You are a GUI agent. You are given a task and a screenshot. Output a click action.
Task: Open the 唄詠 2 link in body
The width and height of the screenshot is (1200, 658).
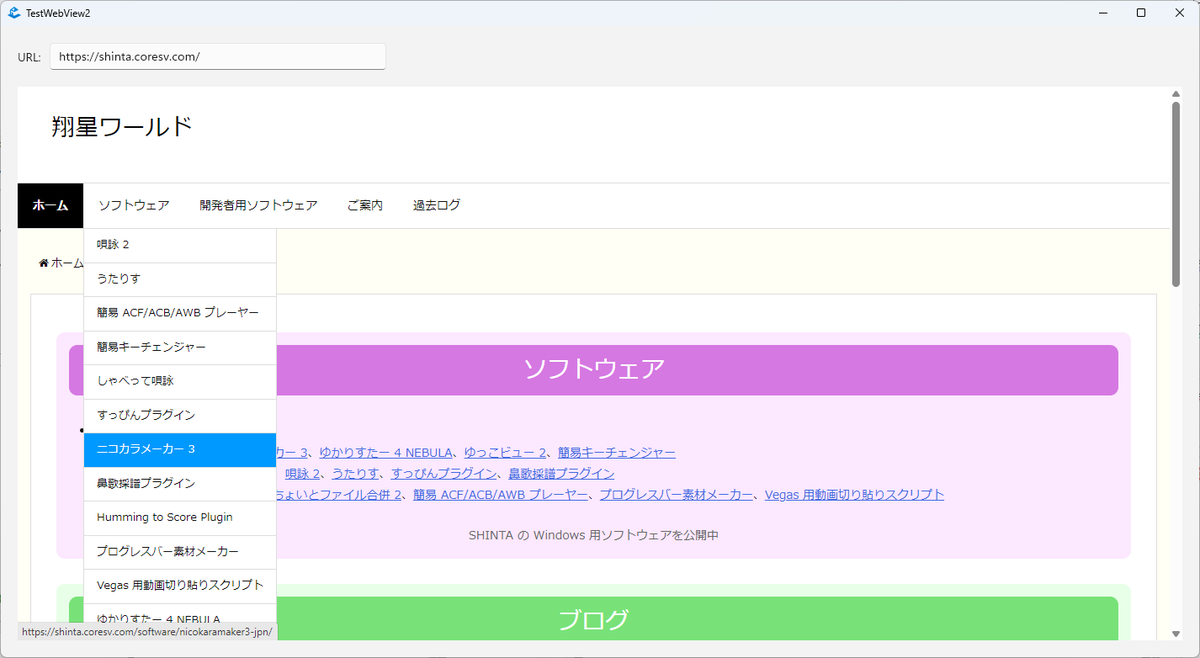pyautogui.click(x=302, y=474)
